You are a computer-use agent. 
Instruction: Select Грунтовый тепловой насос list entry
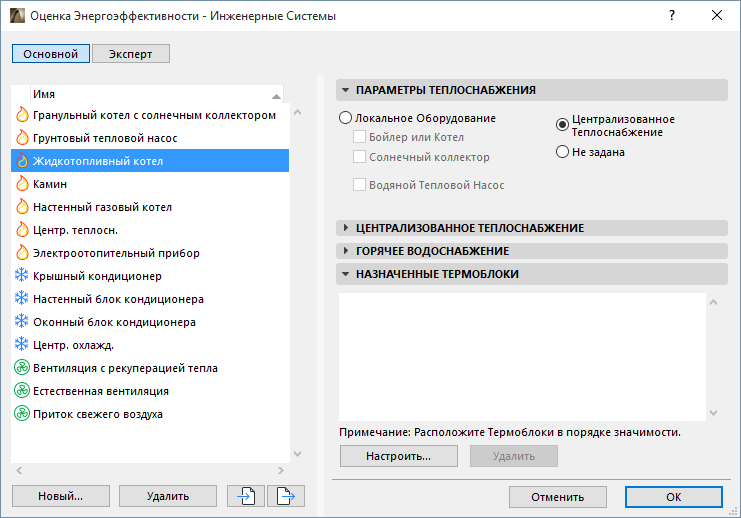coord(150,138)
